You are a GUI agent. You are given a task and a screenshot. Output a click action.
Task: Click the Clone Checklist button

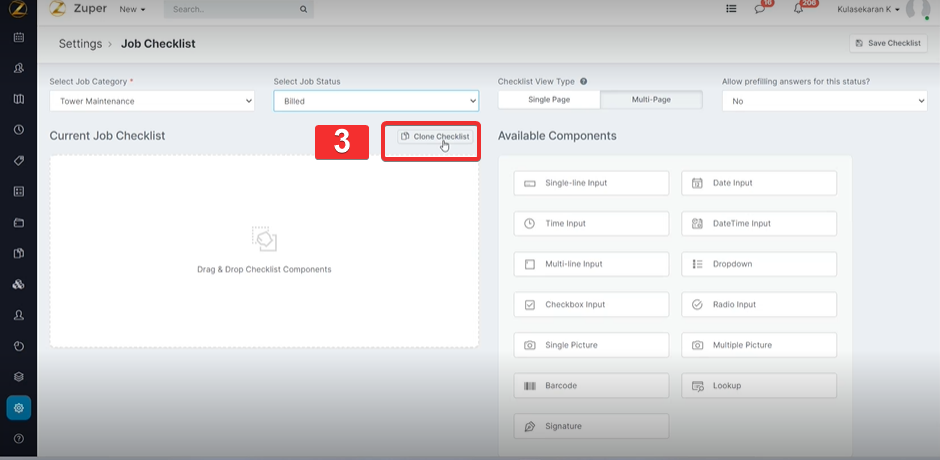(x=434, y=136)
